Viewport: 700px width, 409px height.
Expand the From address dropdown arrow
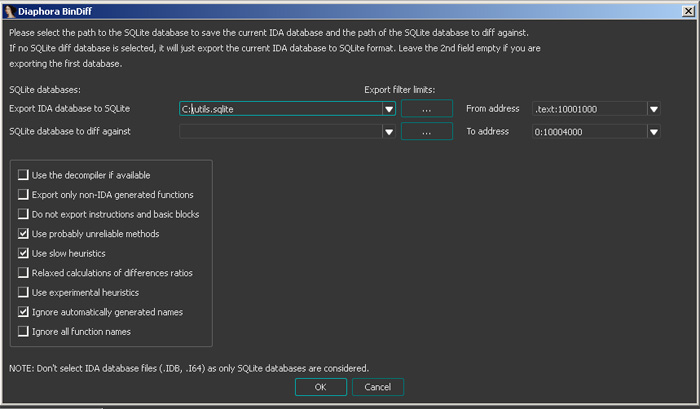[654, 109]
